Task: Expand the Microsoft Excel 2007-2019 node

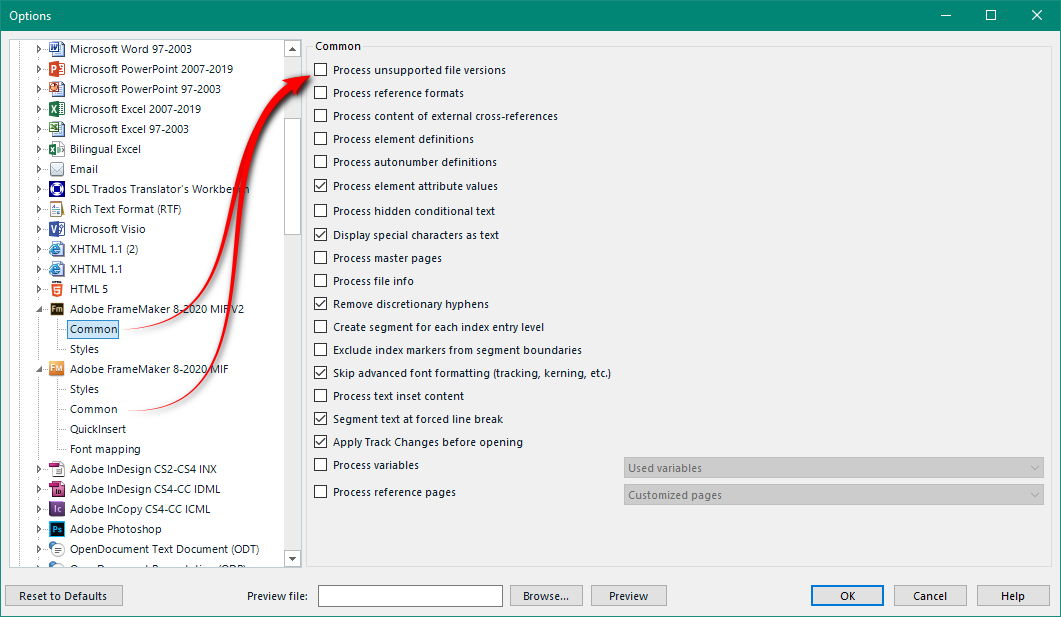Action: (39, 109)
